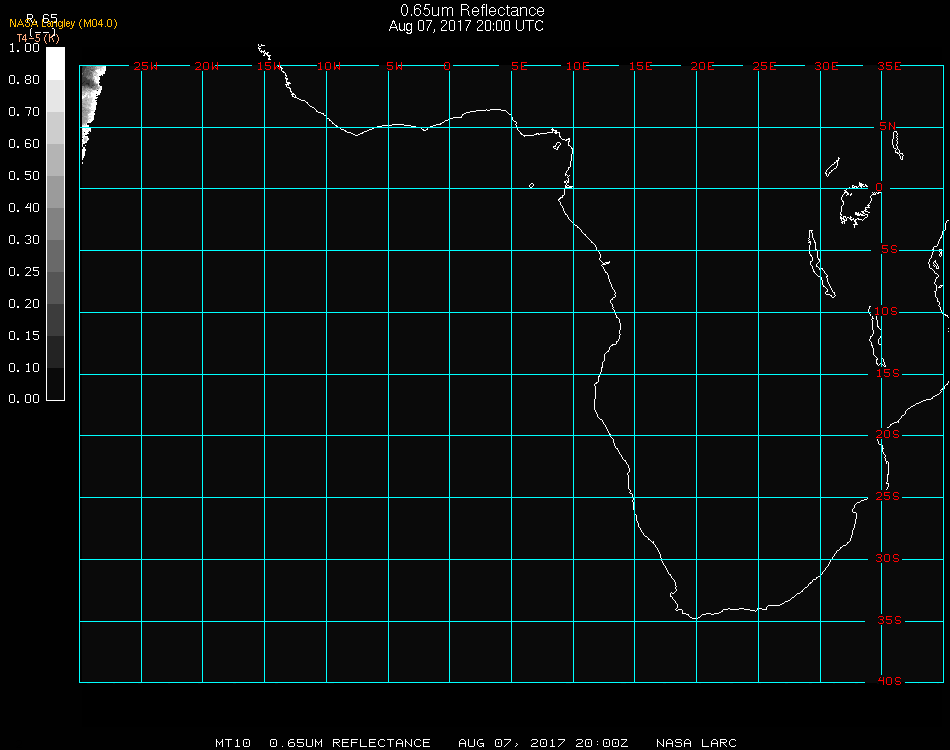Click the 20S latitude label
The image size is (950, 750).
[888, 434]
